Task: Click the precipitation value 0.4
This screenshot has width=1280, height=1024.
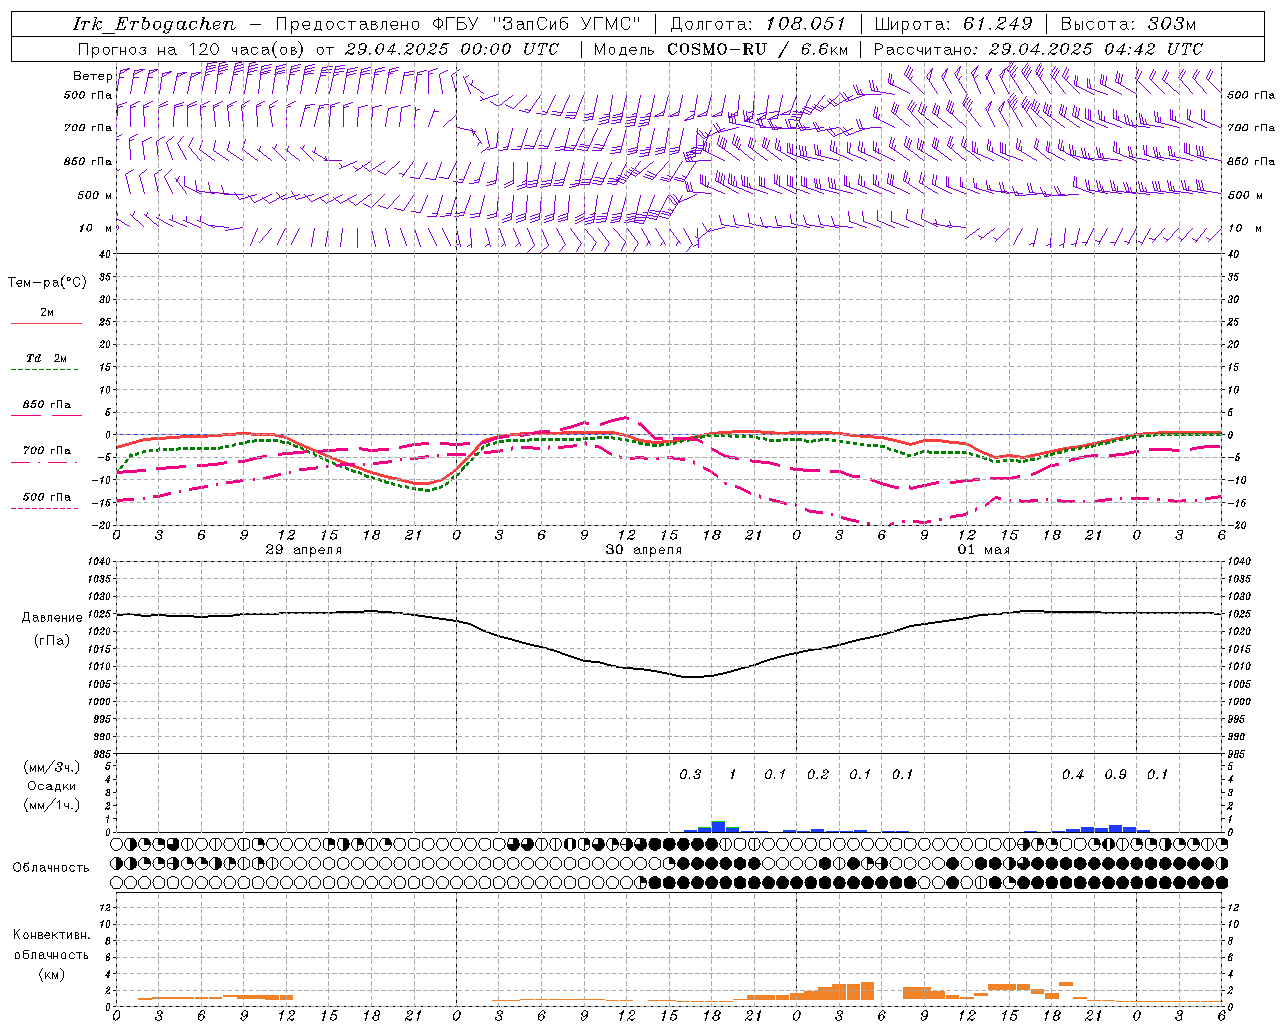Action: pyautogui.click(x=1073, y=774)
